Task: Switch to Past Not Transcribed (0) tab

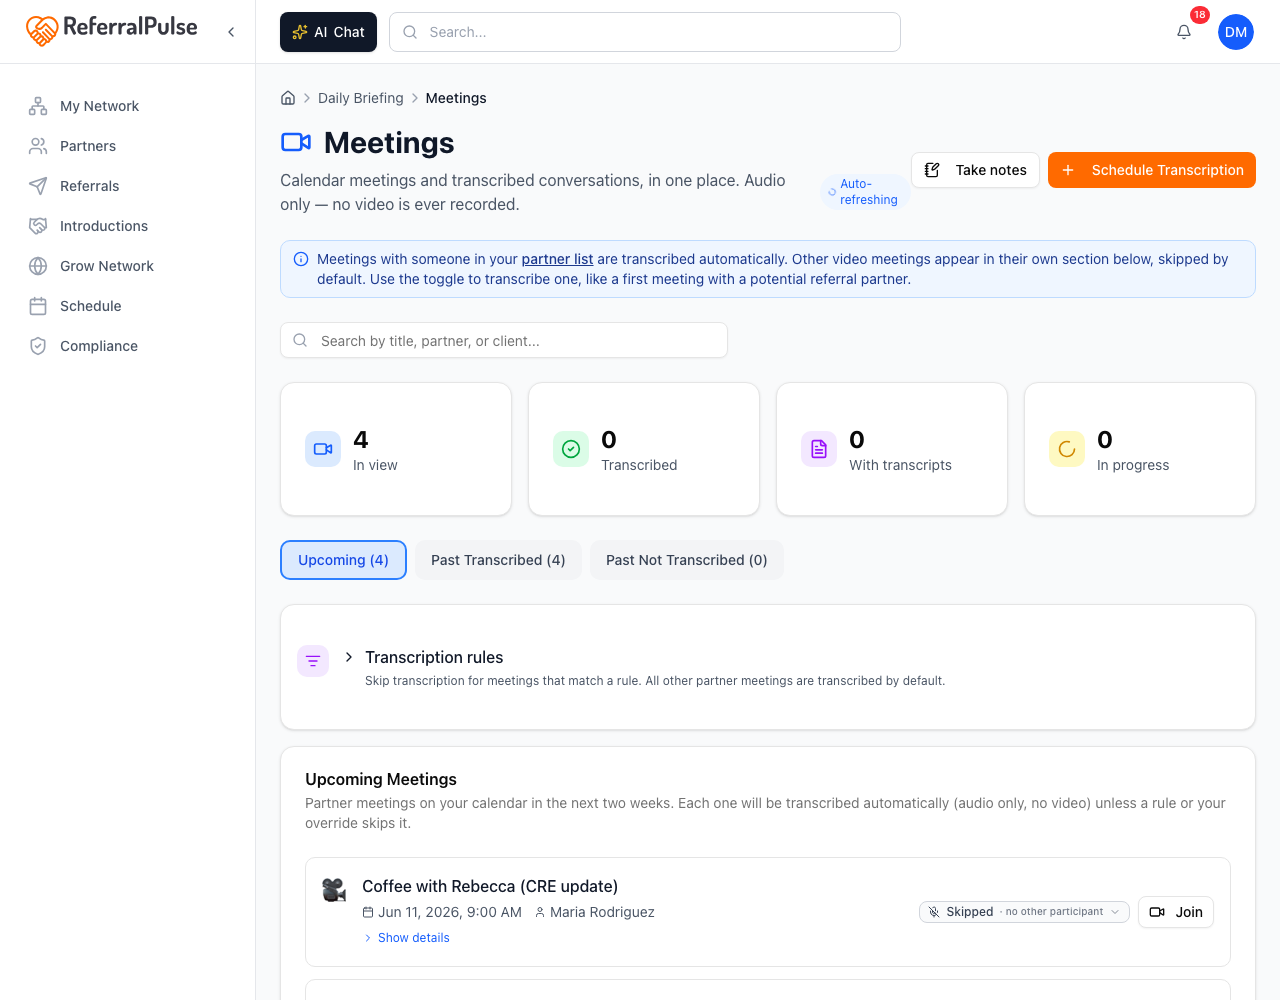Action: coord(687,560)
